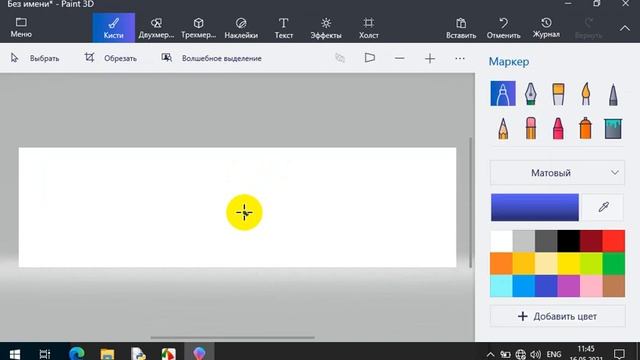Pick the Watercolor brush tool

coord(586,93)
